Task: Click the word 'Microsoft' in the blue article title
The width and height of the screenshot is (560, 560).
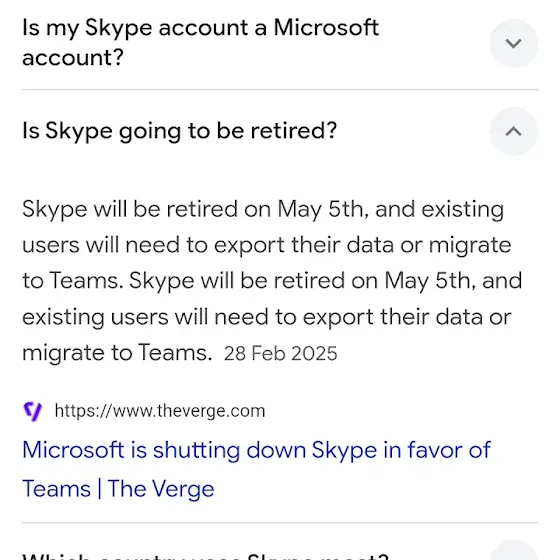Action: 73,449
